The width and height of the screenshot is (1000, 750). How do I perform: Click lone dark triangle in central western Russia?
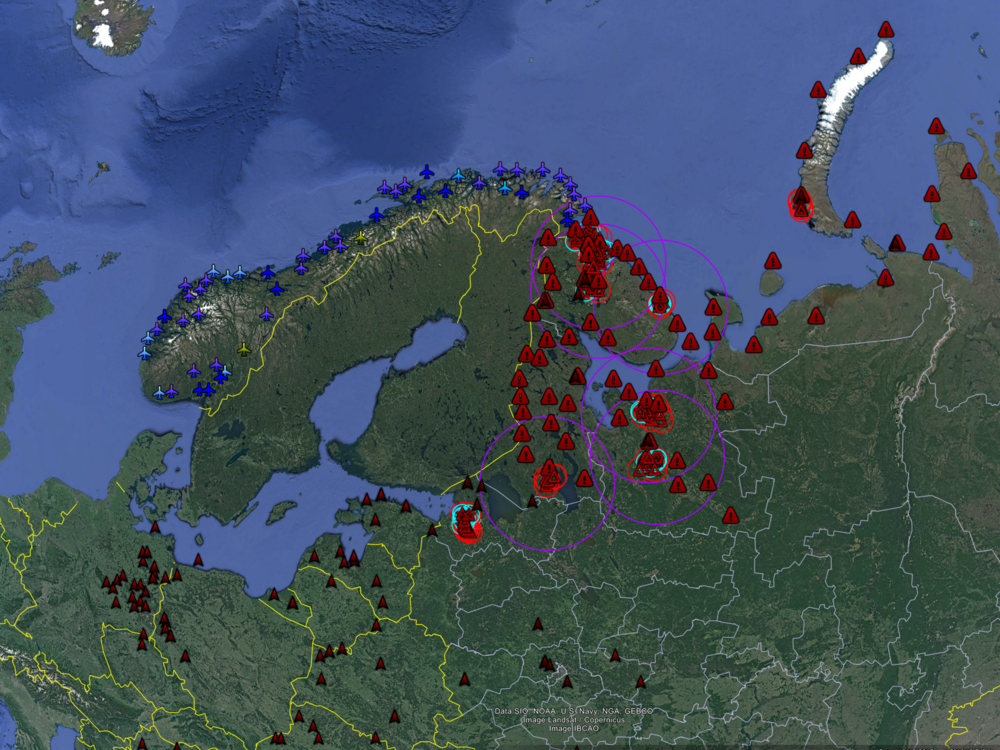point(538,624)
